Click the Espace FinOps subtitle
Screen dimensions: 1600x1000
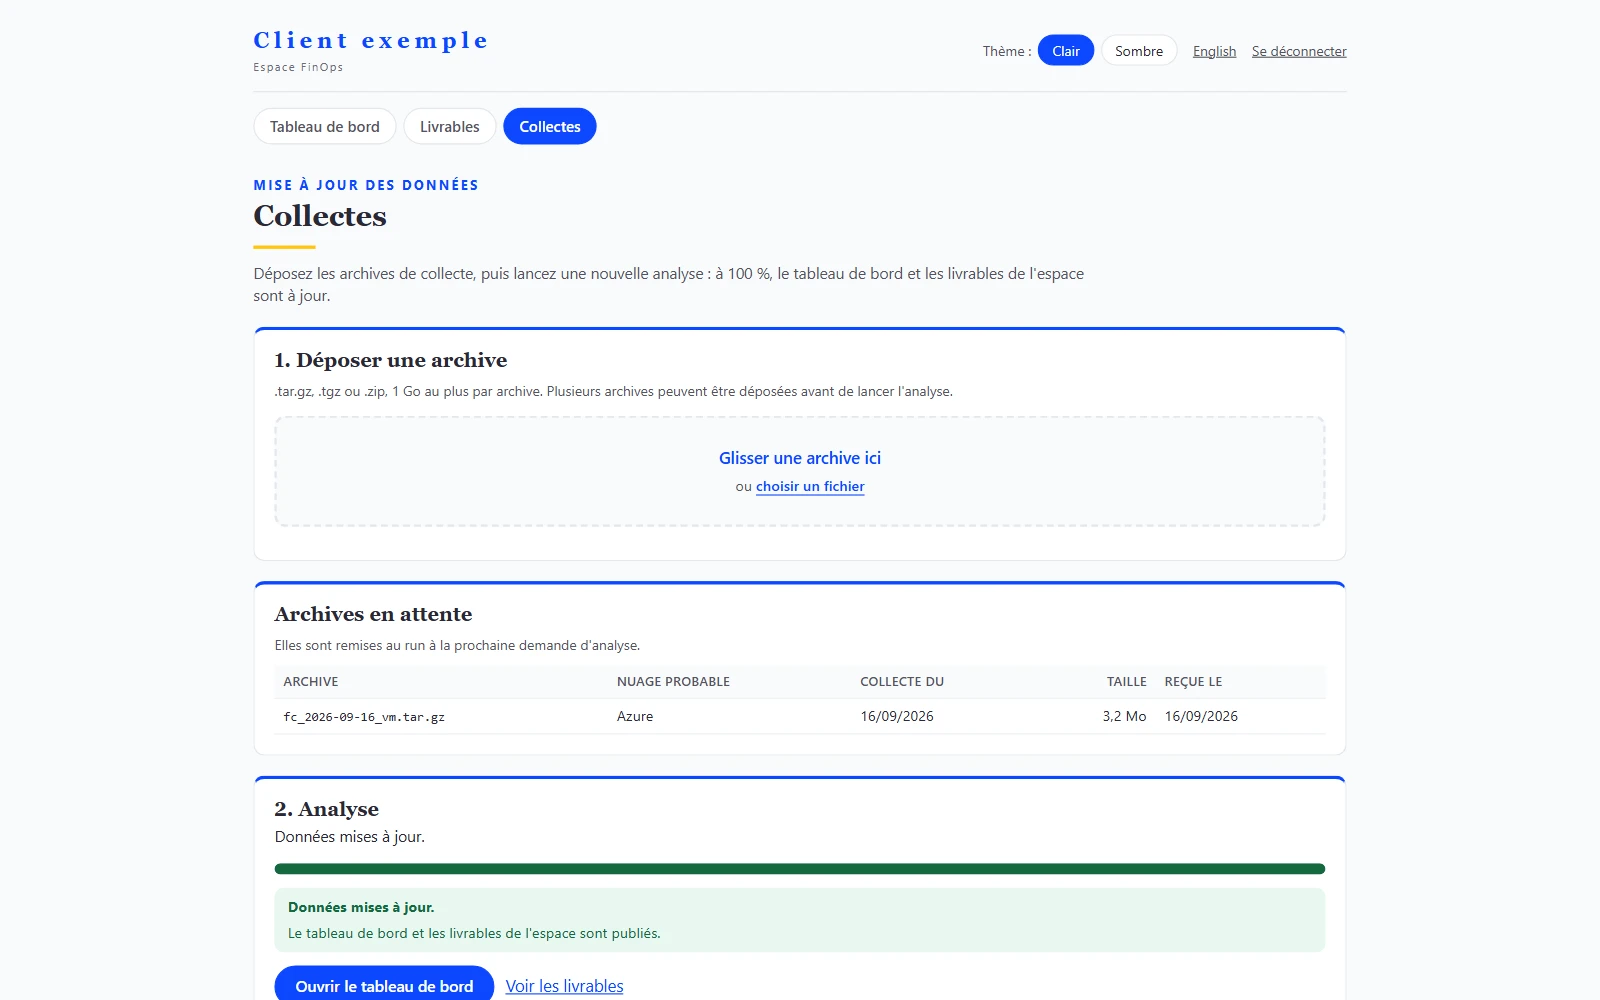coord(298,68)
